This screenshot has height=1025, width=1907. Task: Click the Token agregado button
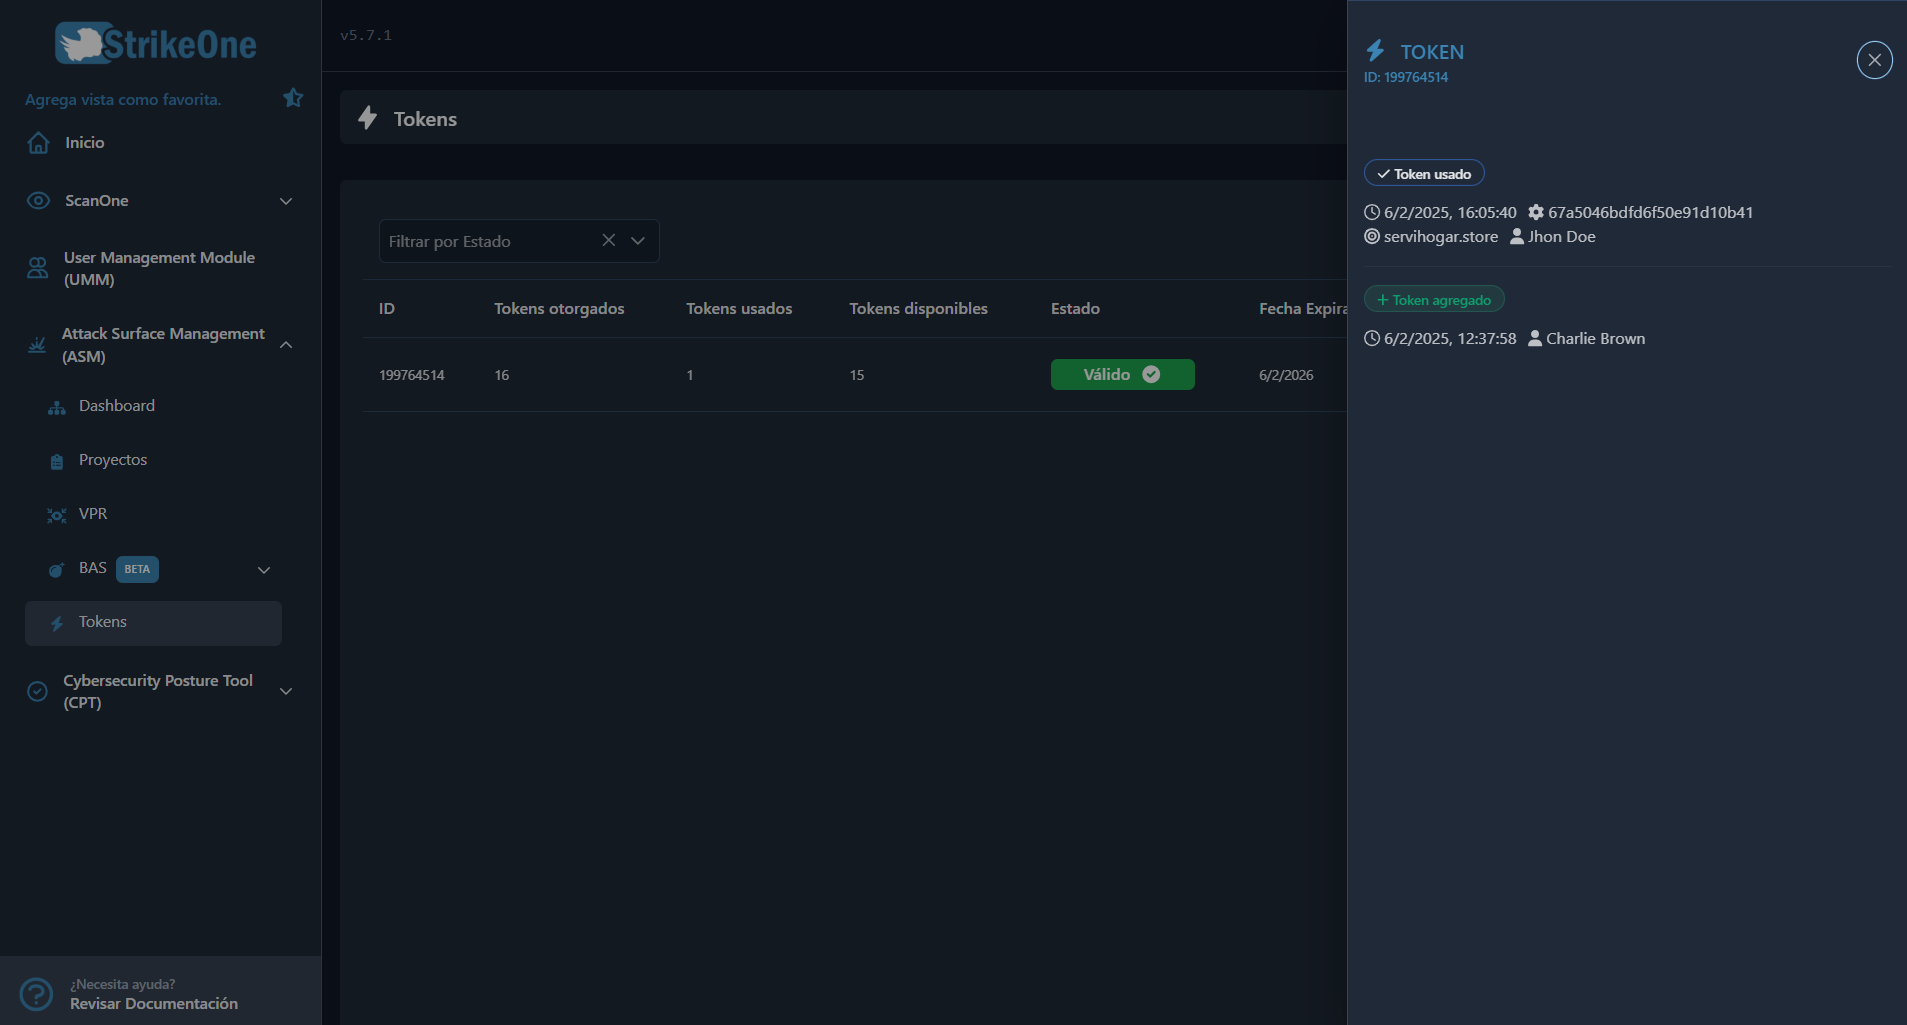pyautogui.click(x=1433, y=298)
